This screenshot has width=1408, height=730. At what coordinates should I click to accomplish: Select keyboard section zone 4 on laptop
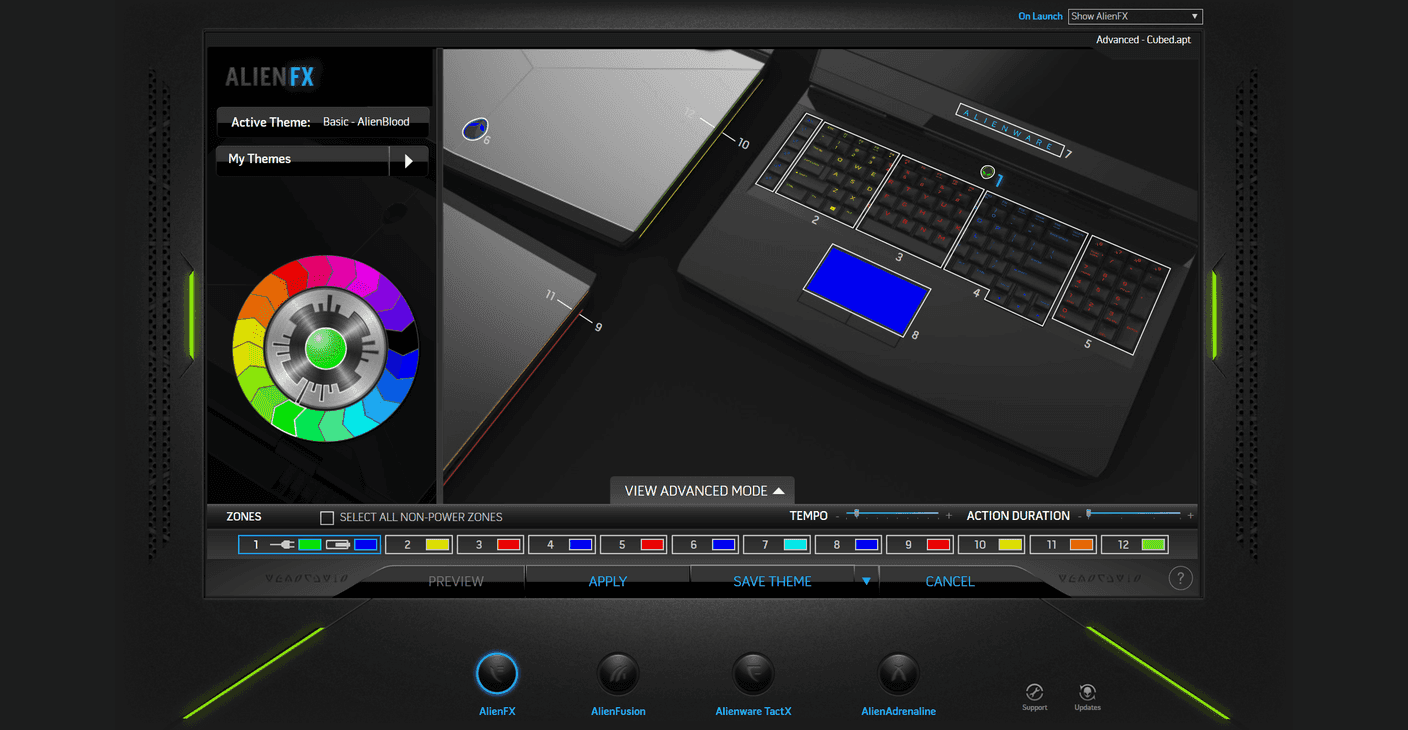click(x=1016, y=258)
